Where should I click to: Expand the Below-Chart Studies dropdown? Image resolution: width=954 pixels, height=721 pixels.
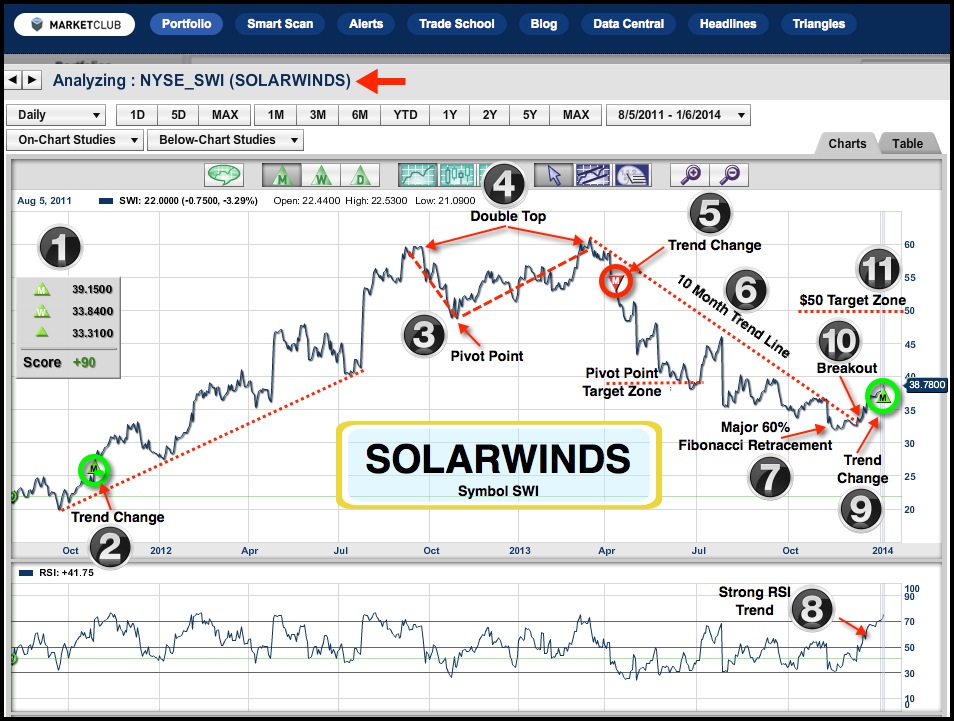(x=225, y=140)
